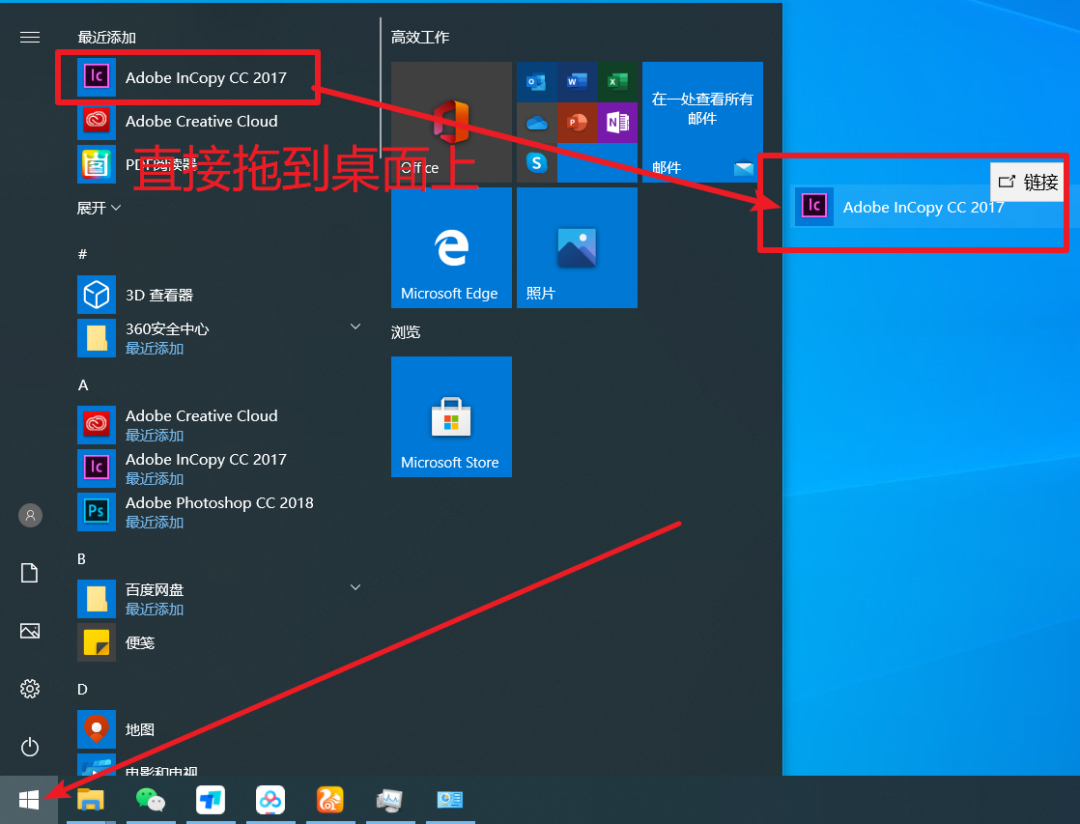The image size is (1080, 824).
Task: Click the Windows Start button
Action: 29,800
